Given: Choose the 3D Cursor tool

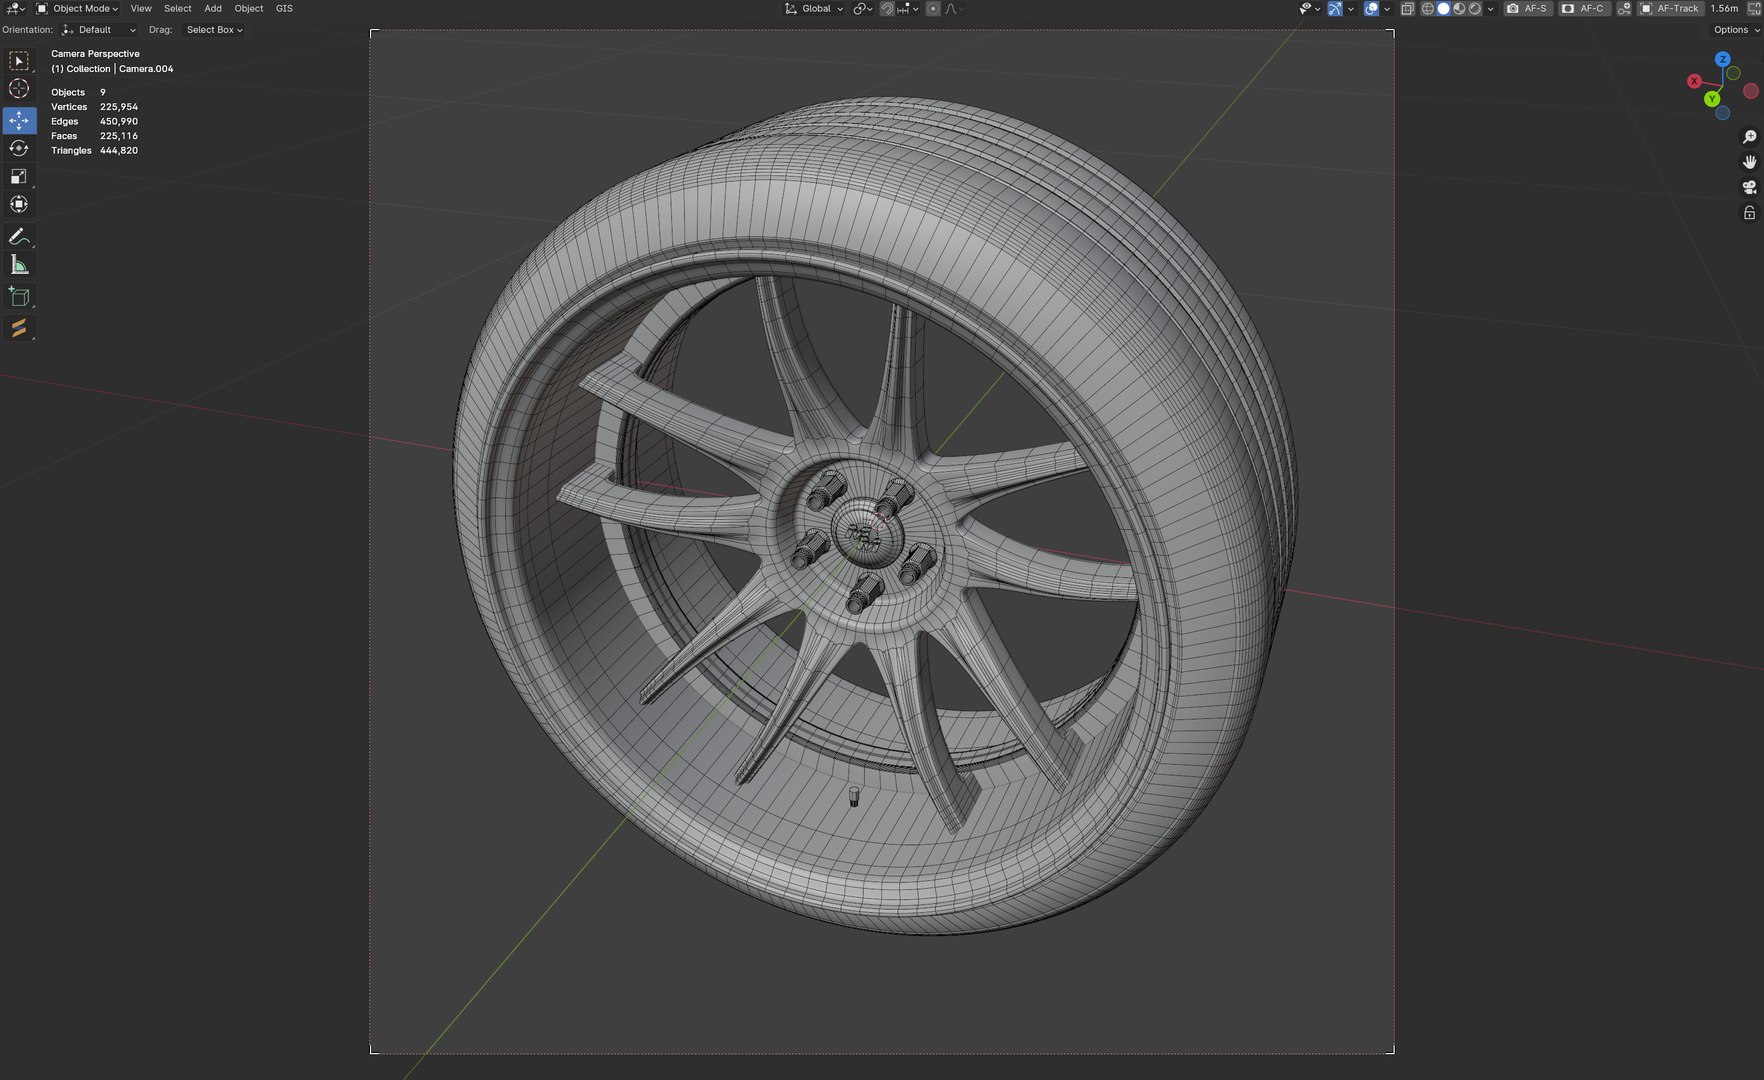Looking at the screenshot, I should tap(19, 89).
